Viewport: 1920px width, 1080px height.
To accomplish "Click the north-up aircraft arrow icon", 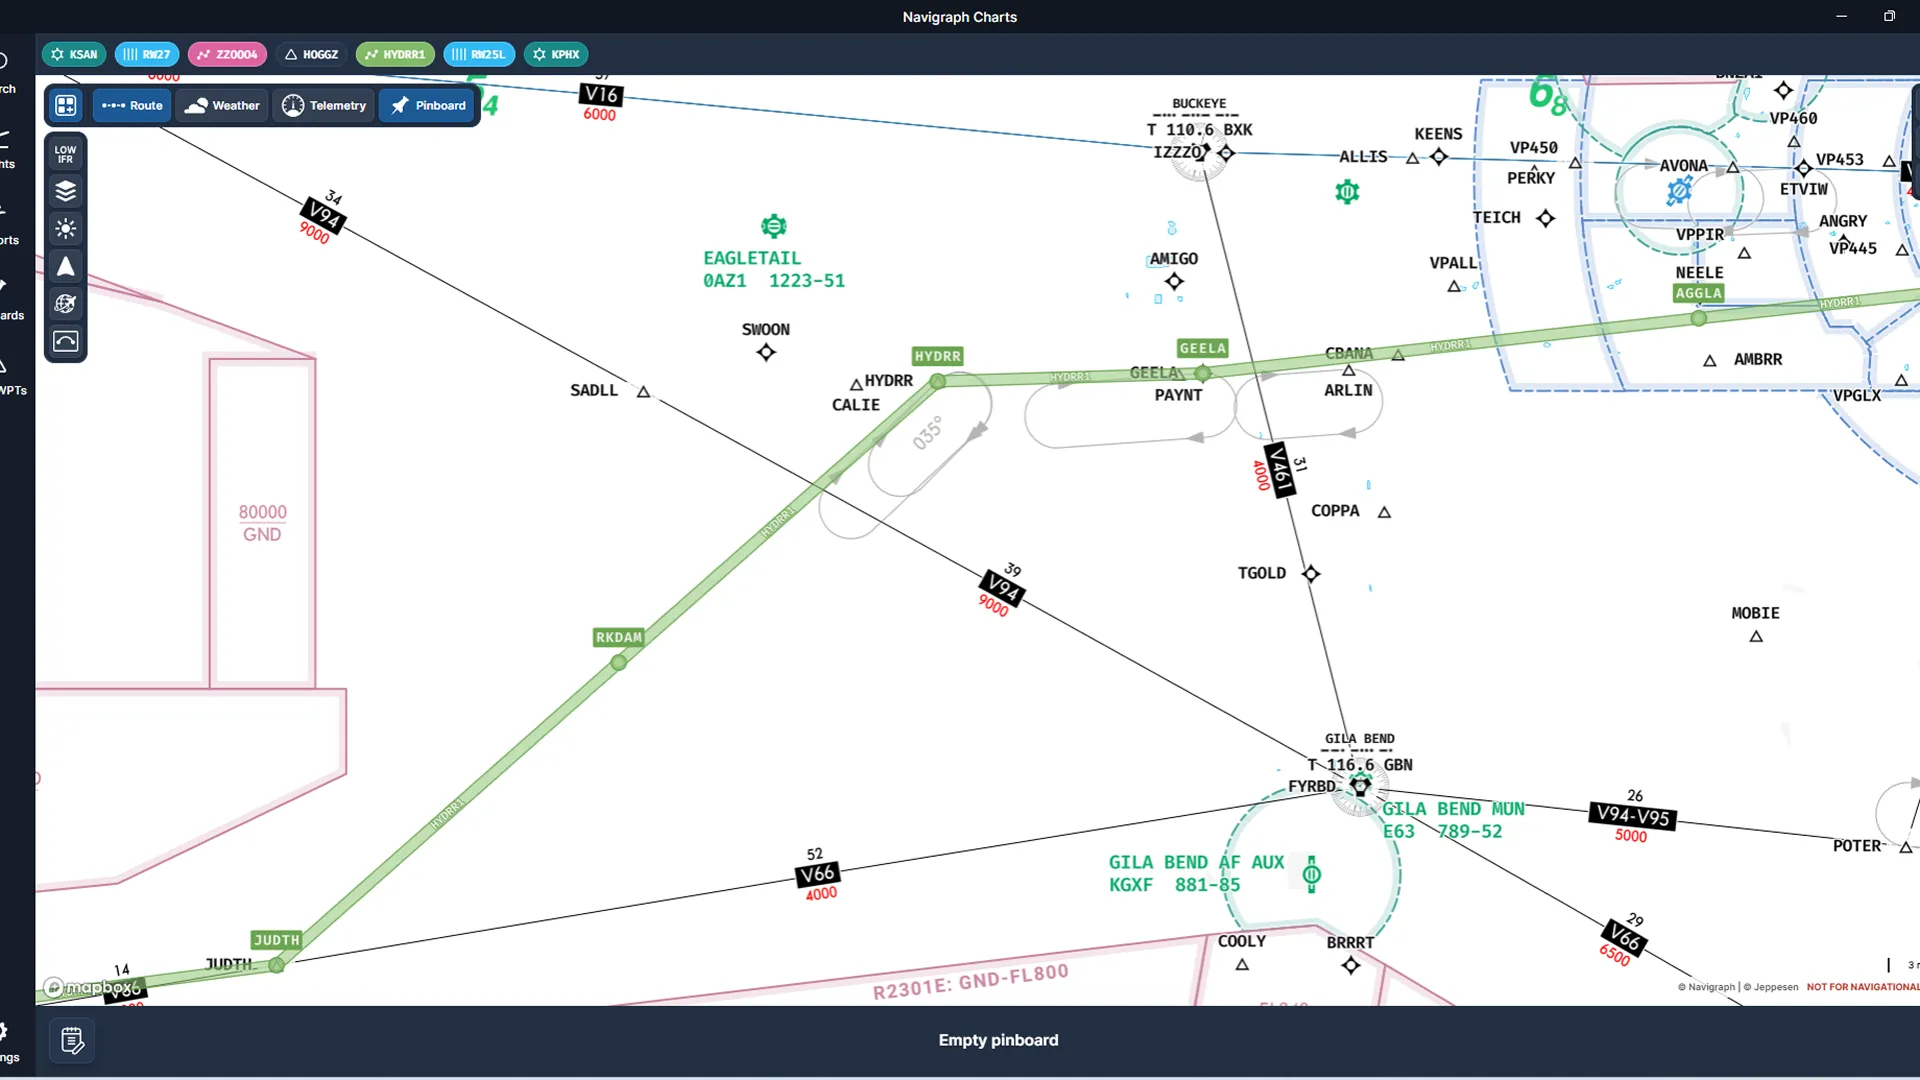I will click(66, 266).
